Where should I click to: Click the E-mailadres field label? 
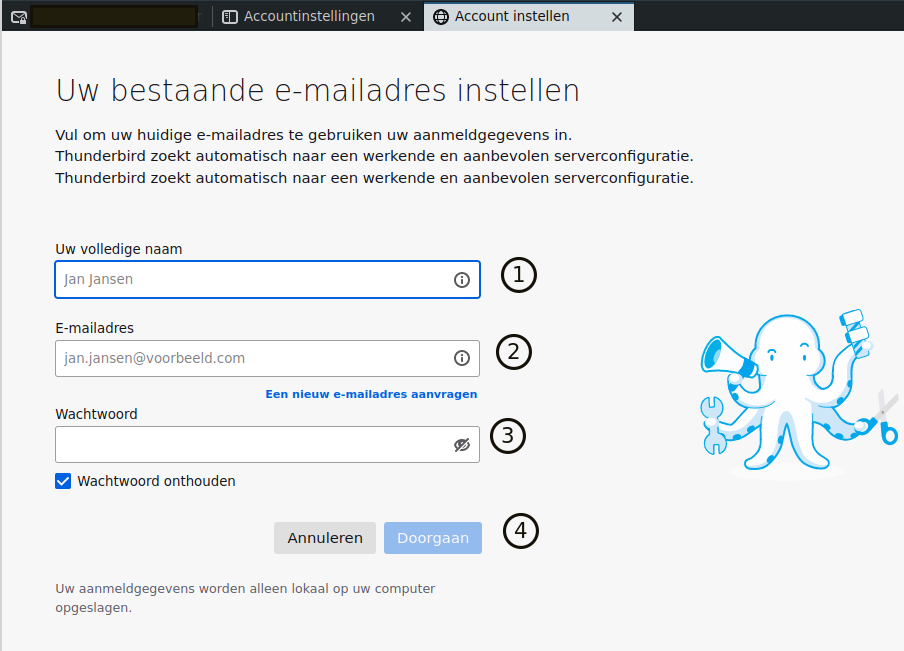pyautogui.click(x=95, y=328)
